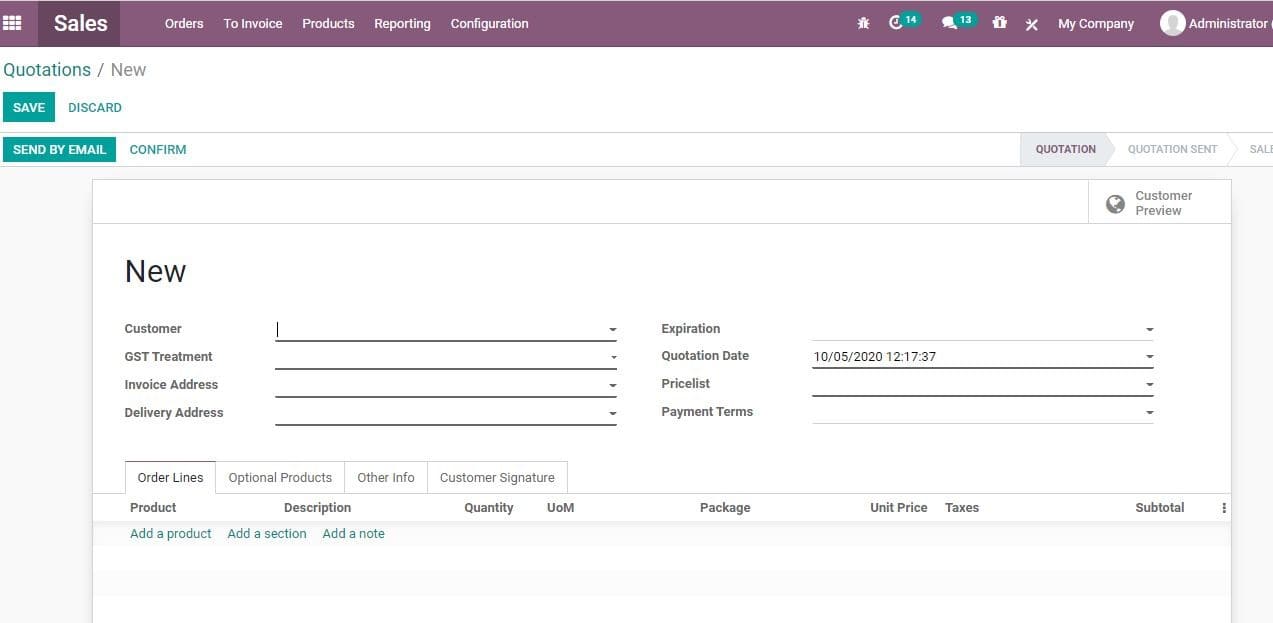Click the developer tools wrench icon
This screenshot has height=623, width=1273.
click(1031, 24)
